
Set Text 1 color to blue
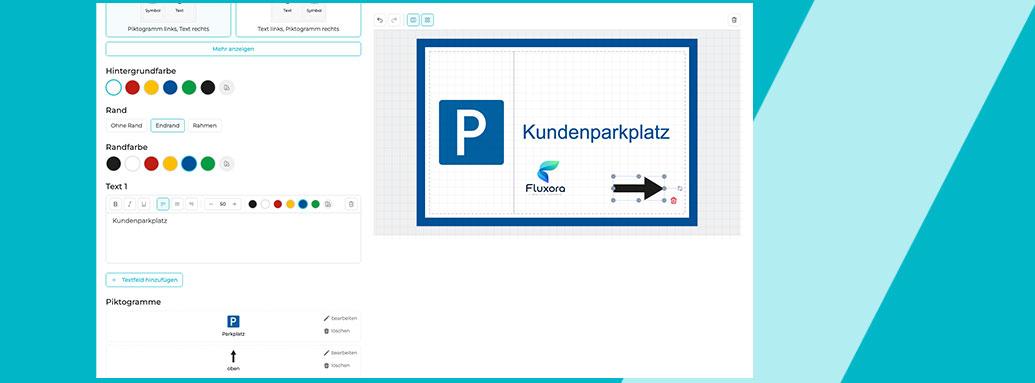coord(303,204)
